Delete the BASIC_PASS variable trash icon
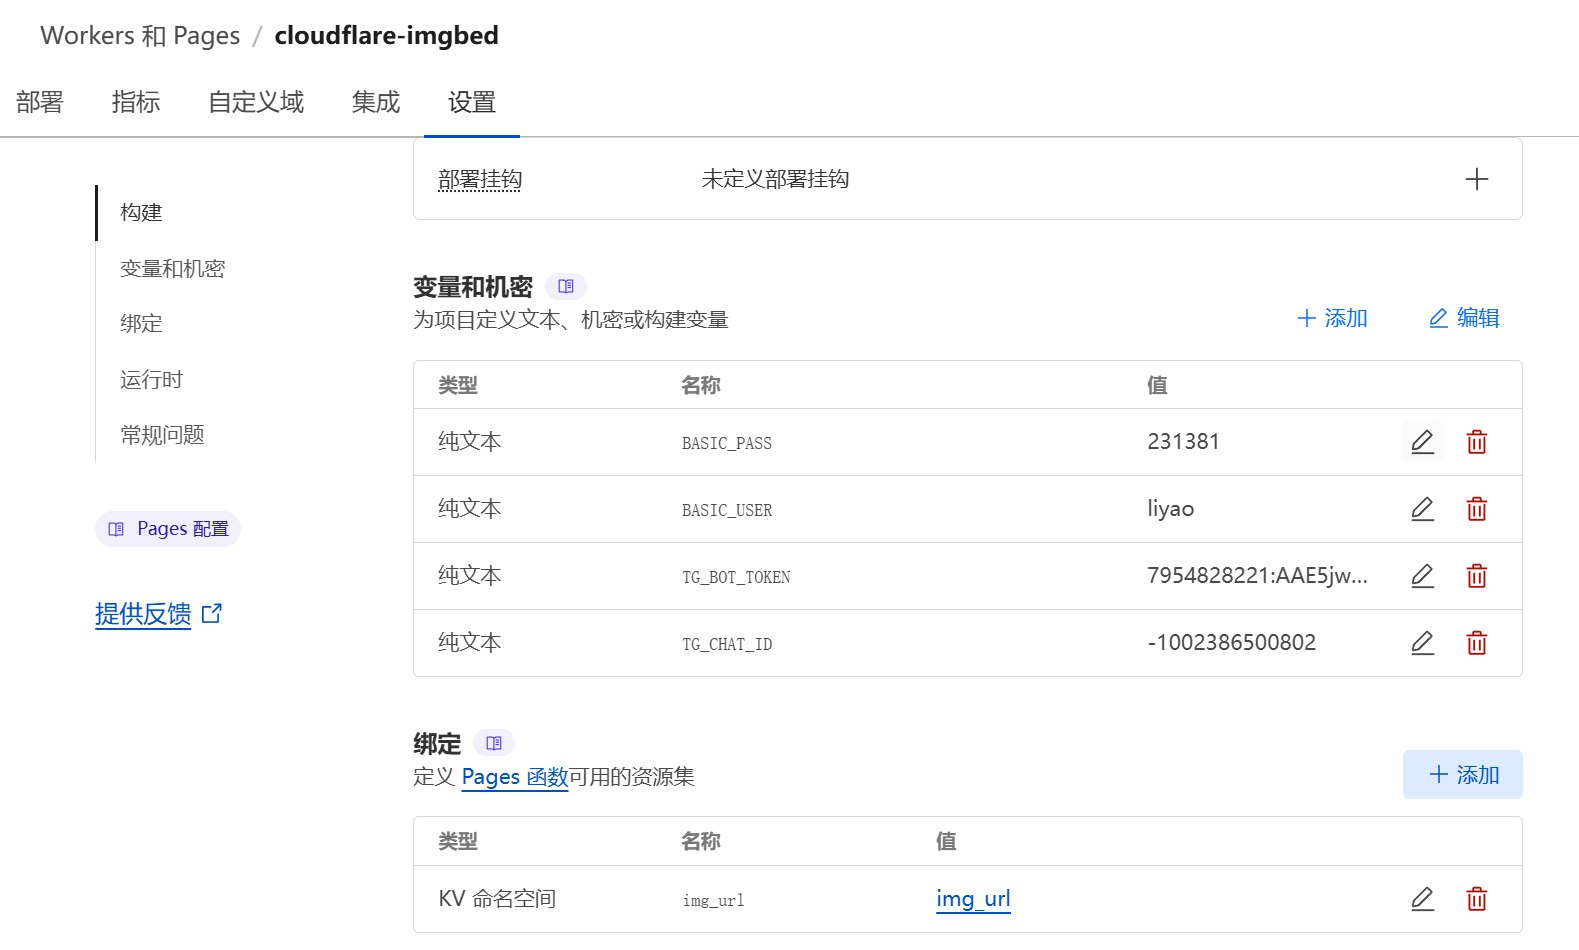The image size is (1579, 950). (1476, 442)
